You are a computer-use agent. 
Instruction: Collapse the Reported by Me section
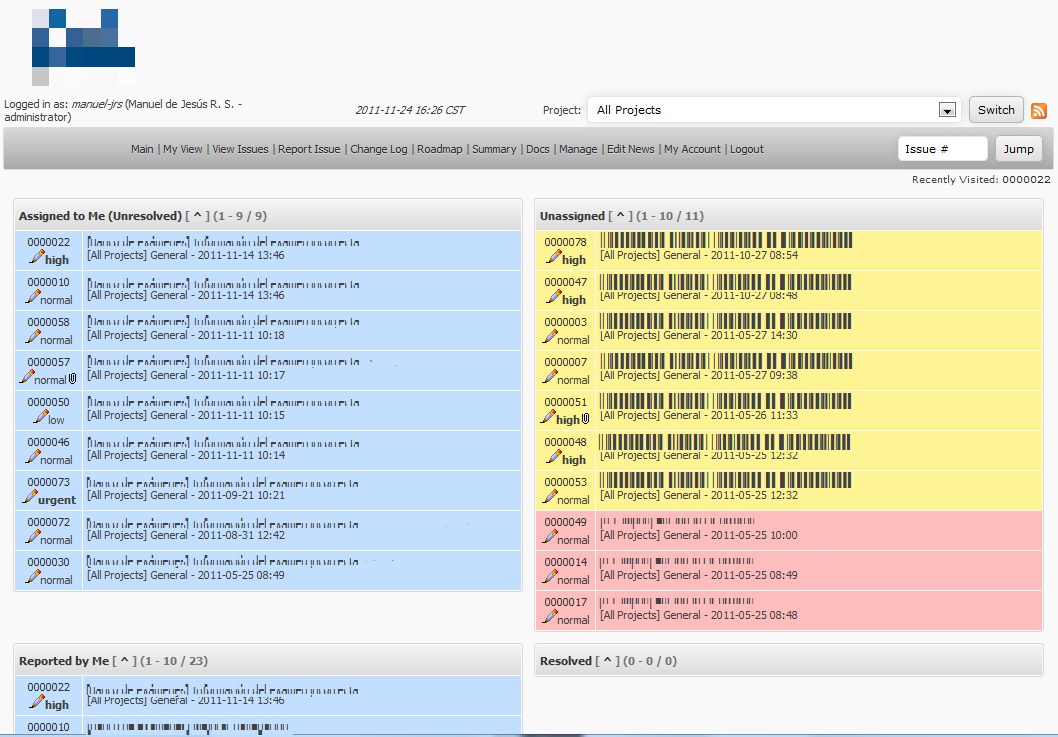point(124,661)
